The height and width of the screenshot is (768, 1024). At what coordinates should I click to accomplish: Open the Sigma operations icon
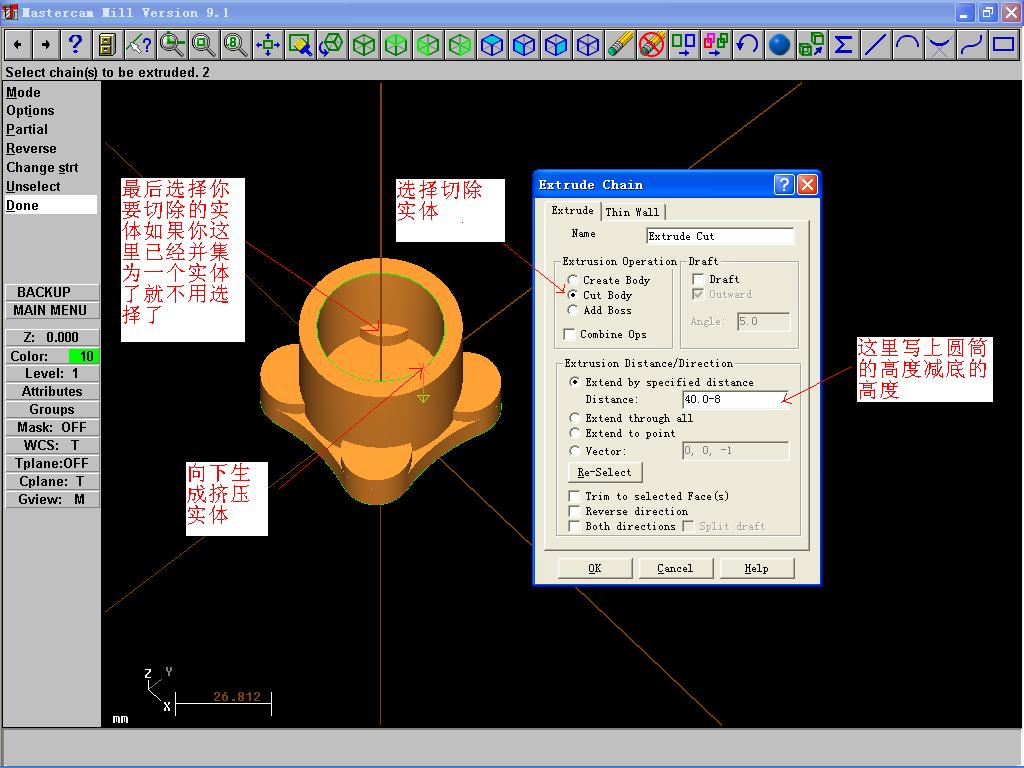(x=844, y=45)
